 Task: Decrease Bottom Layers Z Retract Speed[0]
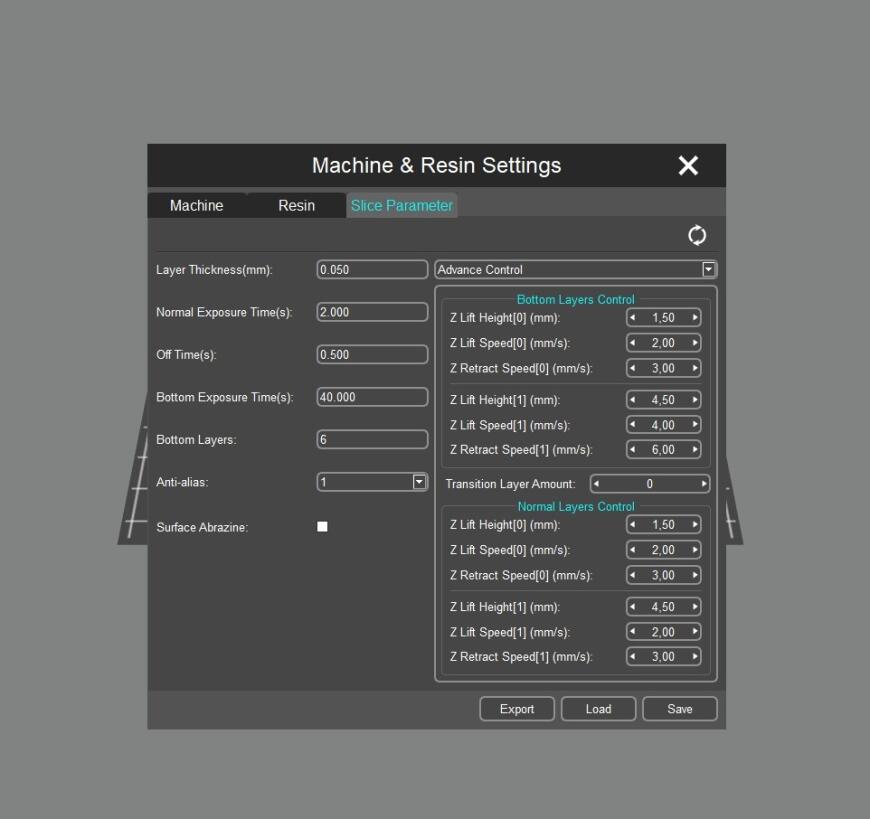click(x=633, y=368)
